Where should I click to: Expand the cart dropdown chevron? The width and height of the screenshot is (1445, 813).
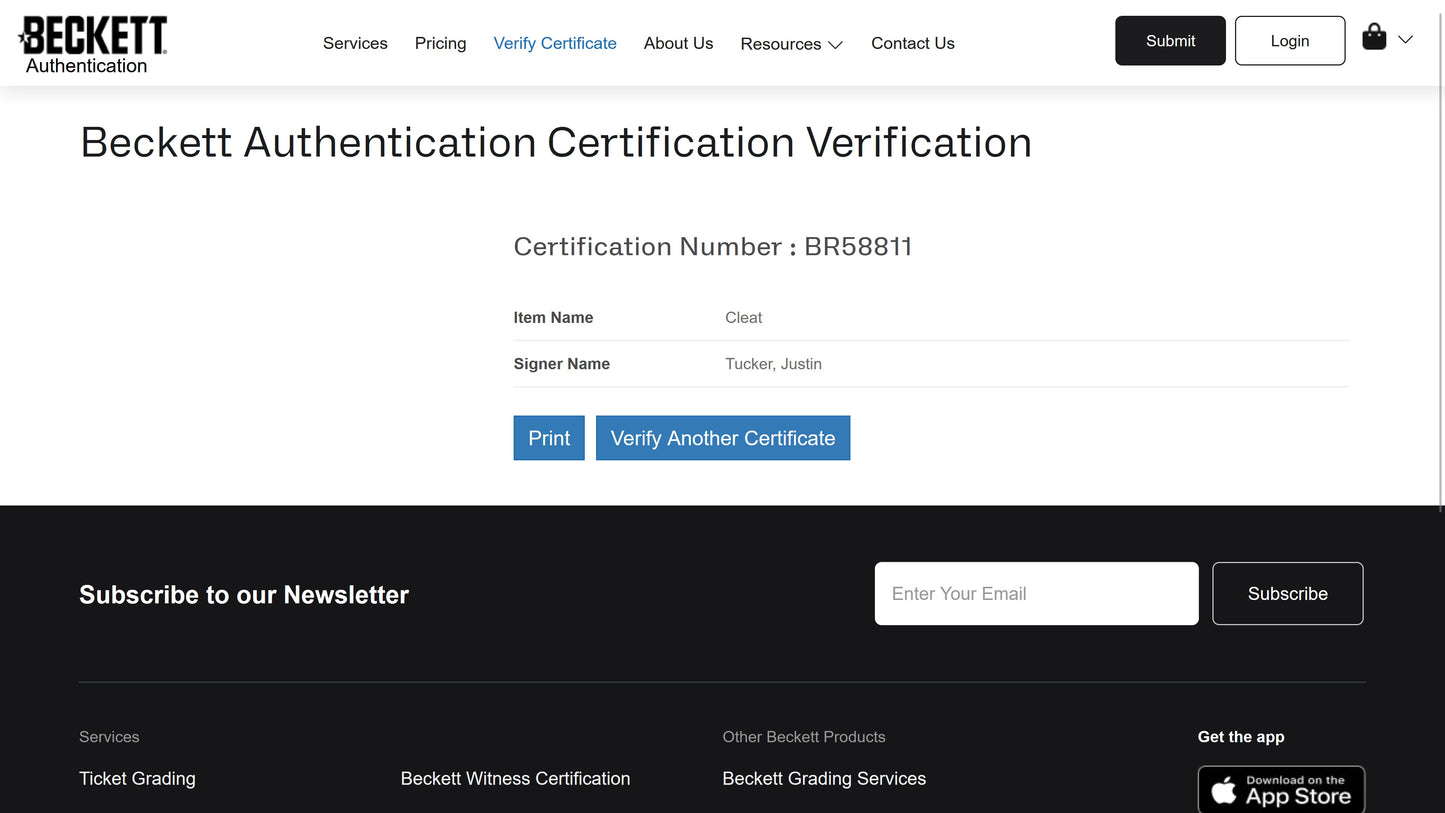tap(1405, 40)
